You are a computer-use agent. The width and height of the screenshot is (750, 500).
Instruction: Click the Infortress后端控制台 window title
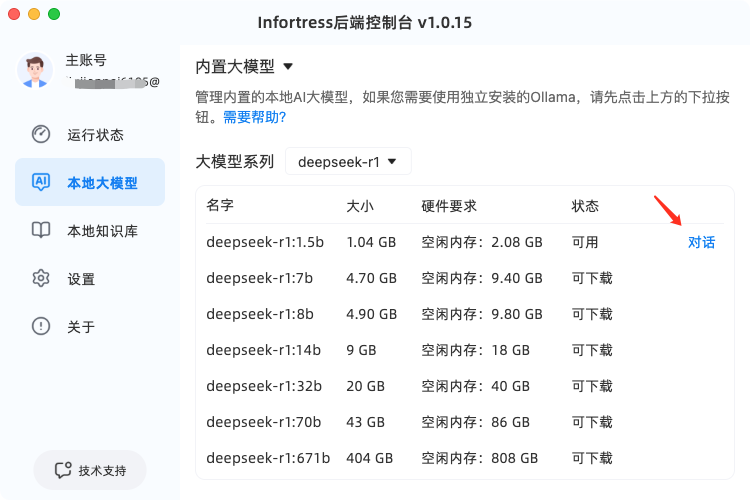(x=364, y=22)
